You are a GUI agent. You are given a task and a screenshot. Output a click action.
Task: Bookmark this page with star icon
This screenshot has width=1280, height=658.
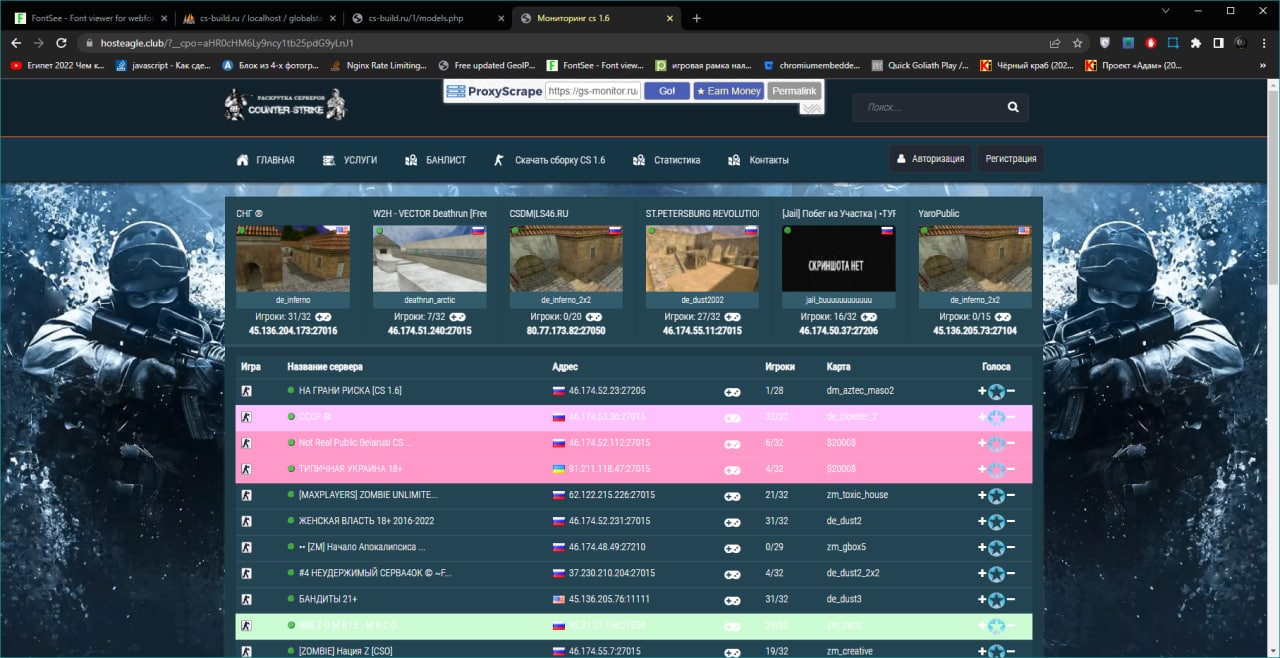(x=1077, y=43)
